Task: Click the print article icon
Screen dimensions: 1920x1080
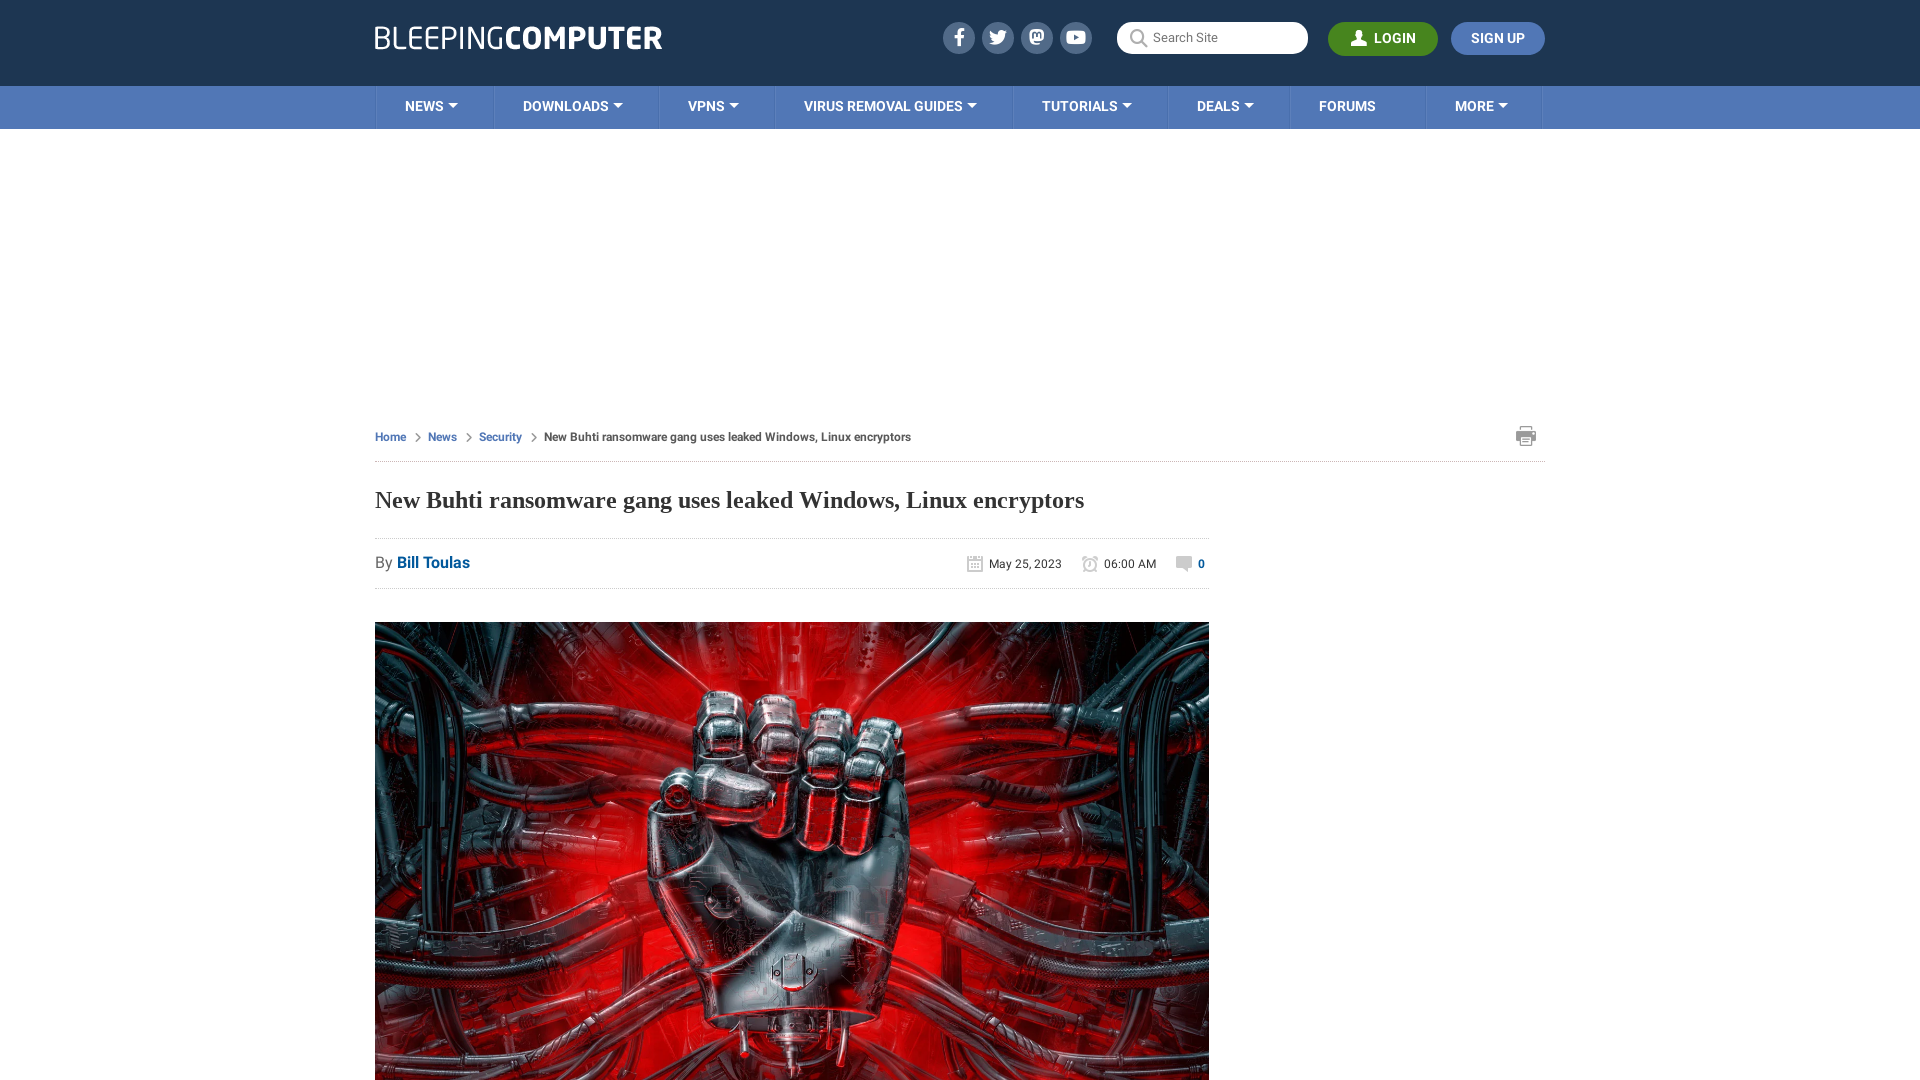Action: (x=1526, y=435)
